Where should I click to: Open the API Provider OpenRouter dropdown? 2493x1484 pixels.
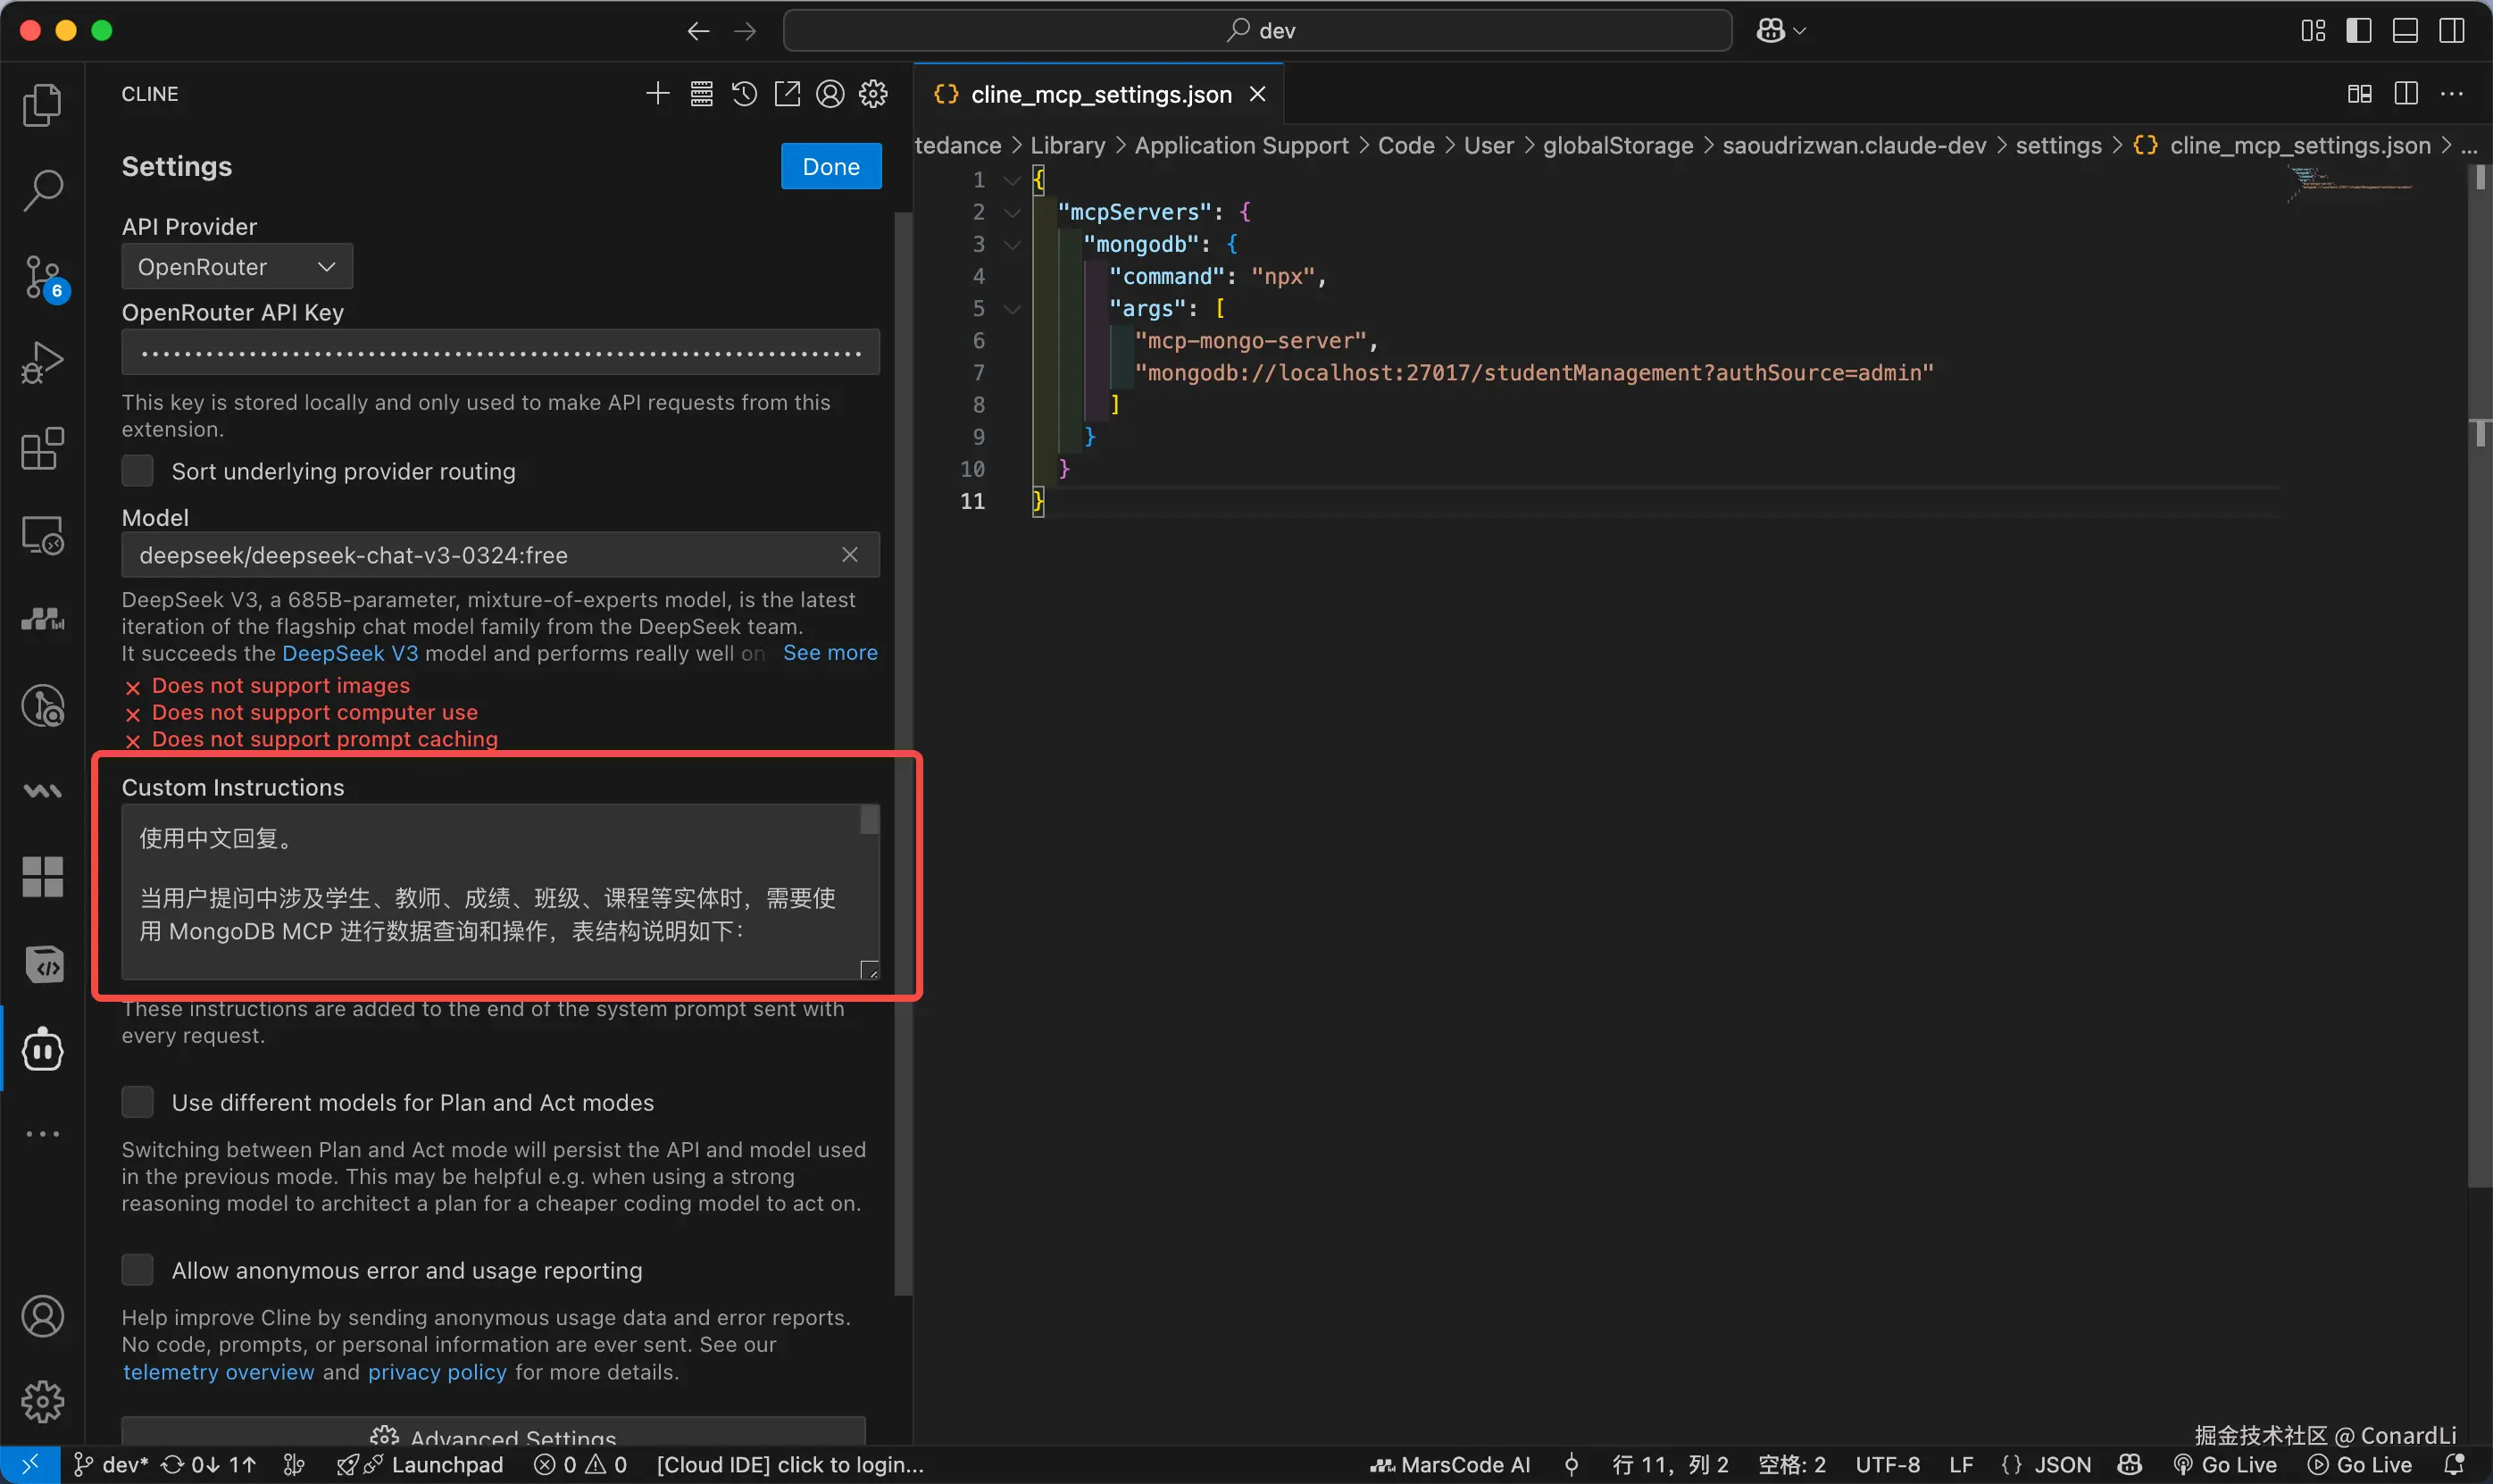[x=237, y=267]
